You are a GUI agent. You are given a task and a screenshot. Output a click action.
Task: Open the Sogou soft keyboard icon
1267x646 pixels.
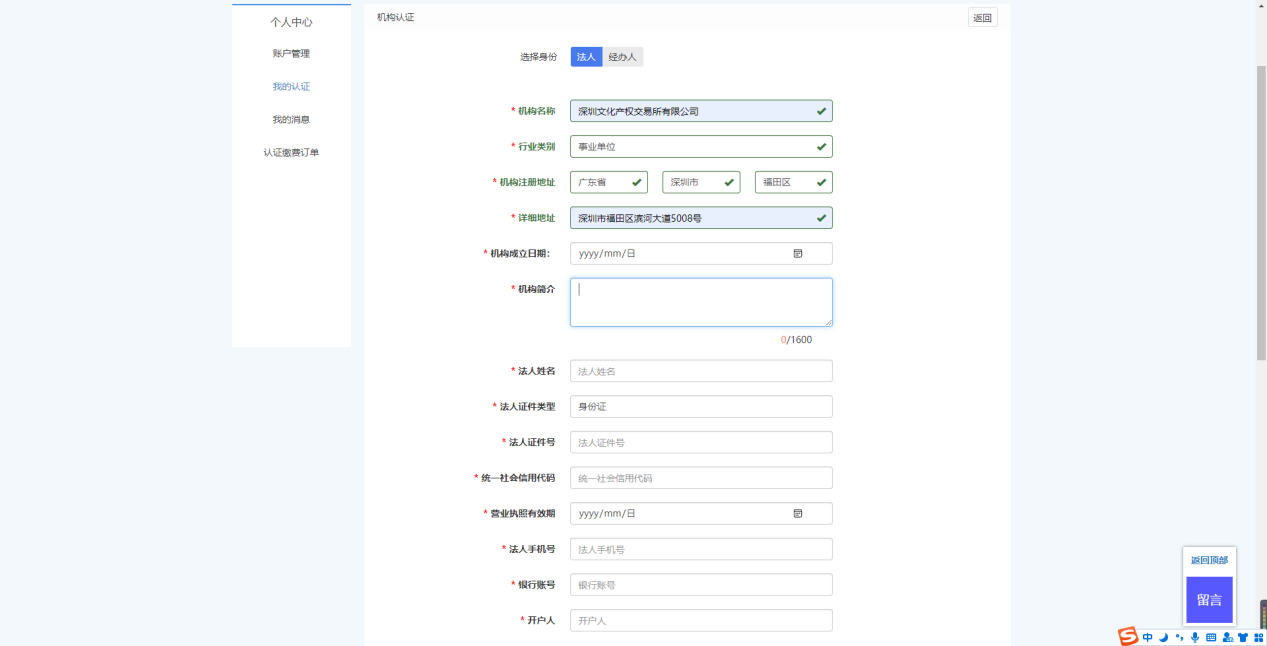[x=1211, y=637]
